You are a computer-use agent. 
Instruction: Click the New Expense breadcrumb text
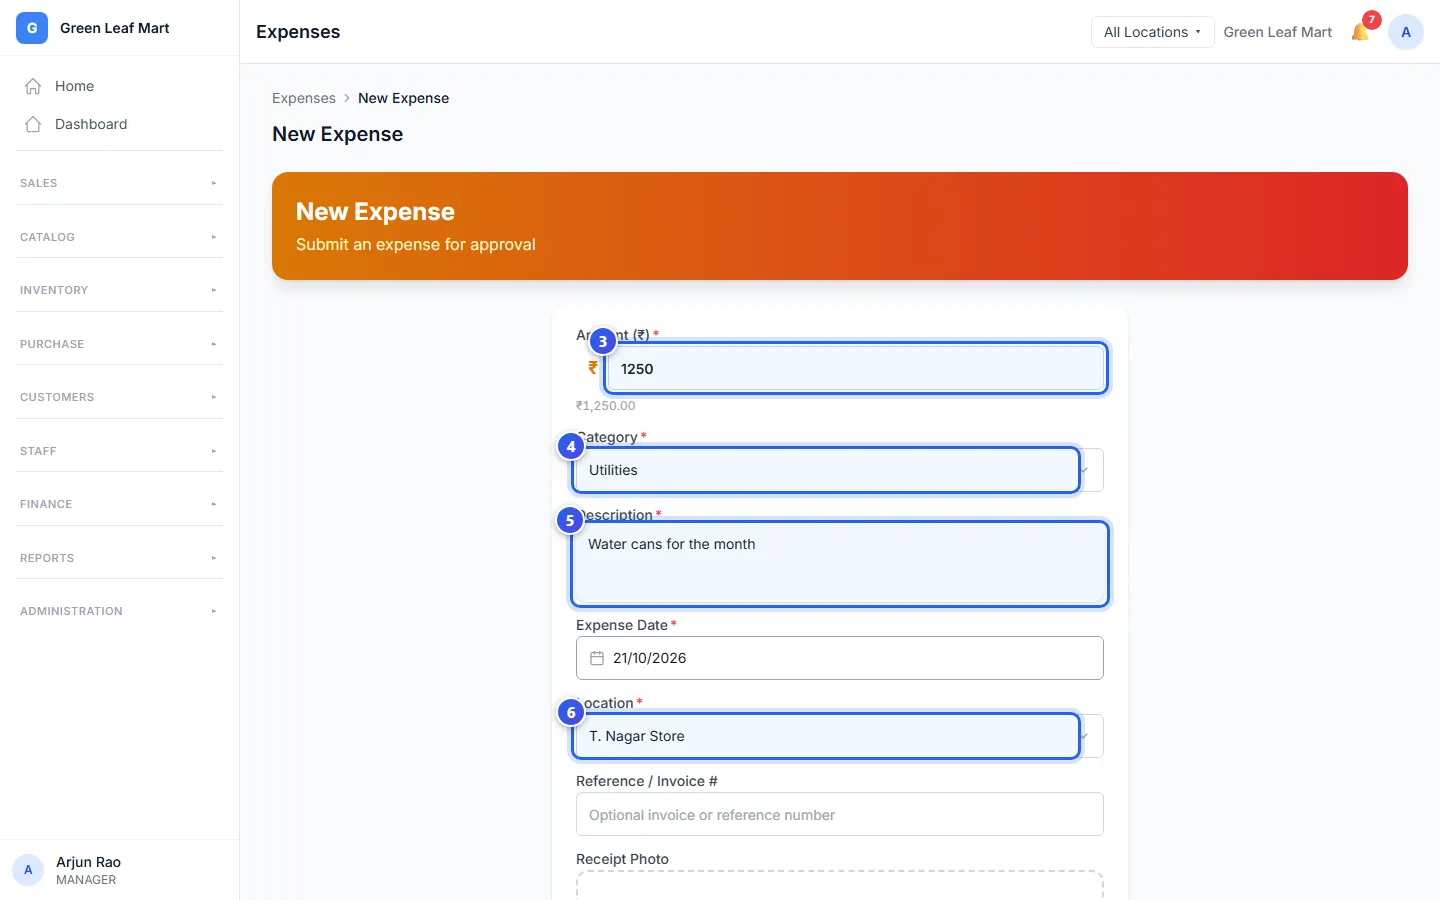403,98
